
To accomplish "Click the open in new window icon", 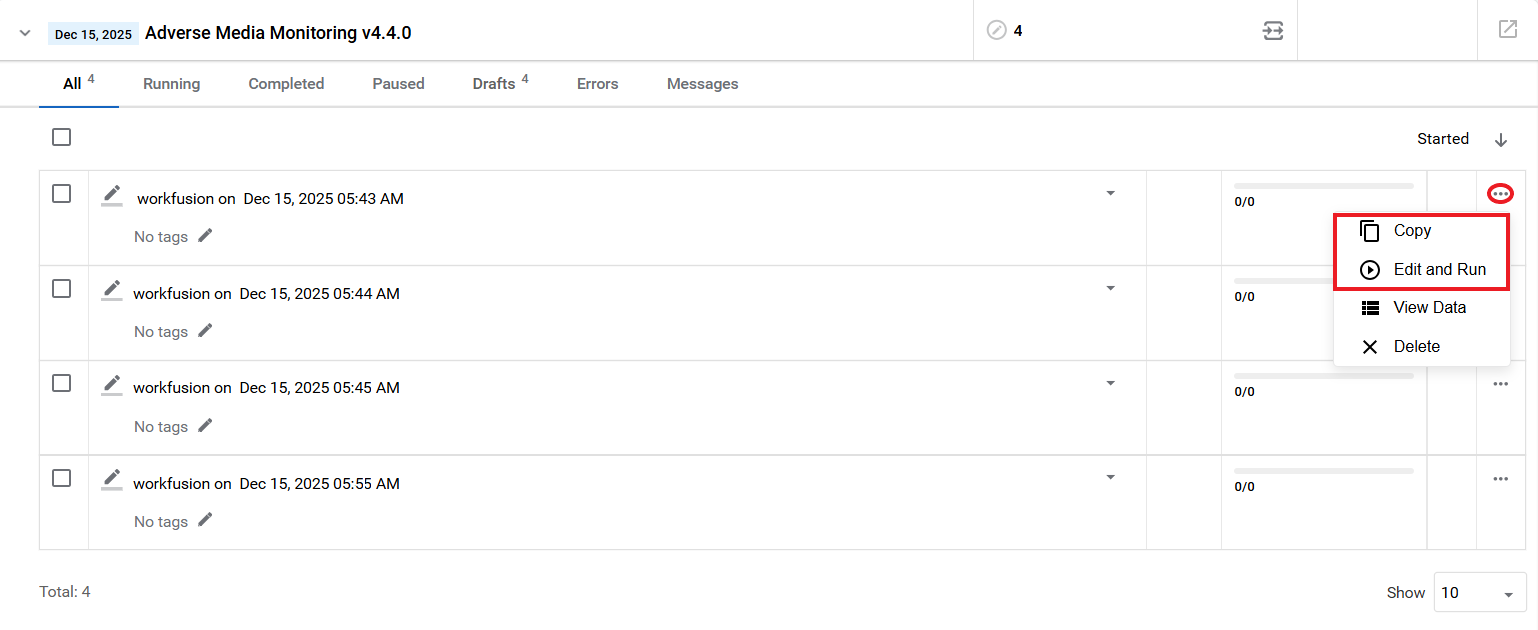I will coord(1508,30).
